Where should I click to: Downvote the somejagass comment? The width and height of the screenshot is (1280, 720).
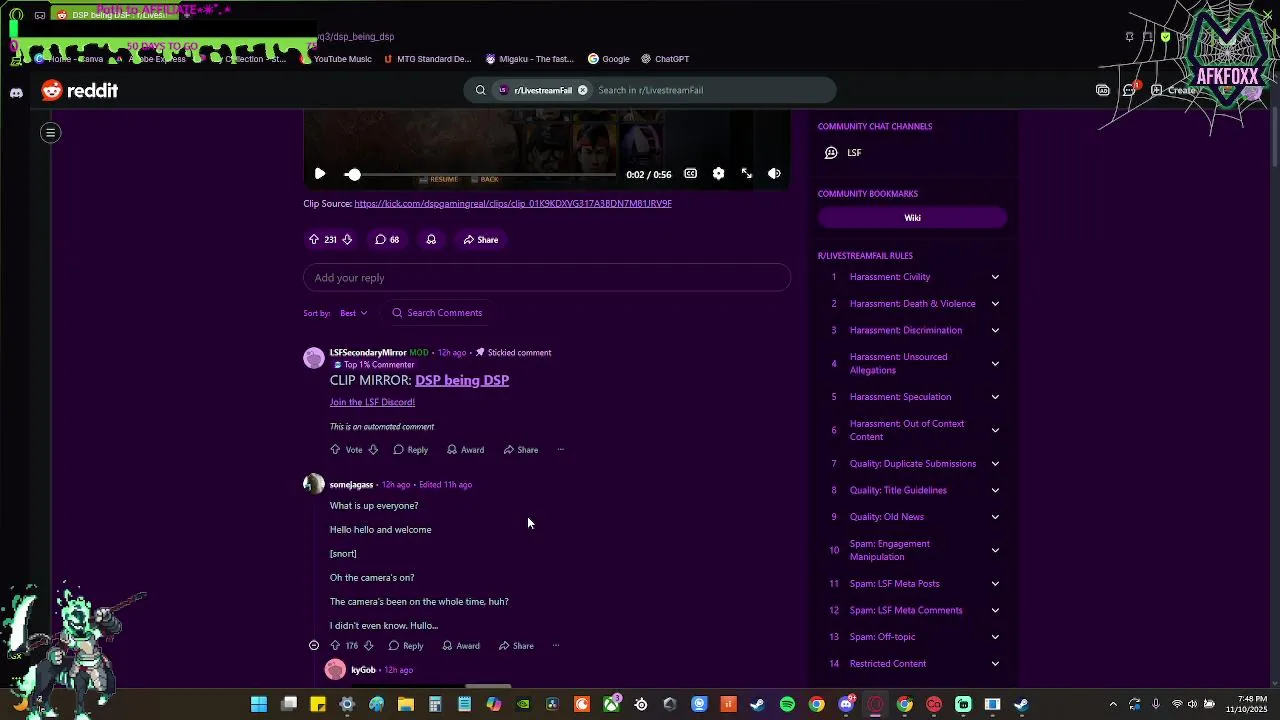pos(368,646)
